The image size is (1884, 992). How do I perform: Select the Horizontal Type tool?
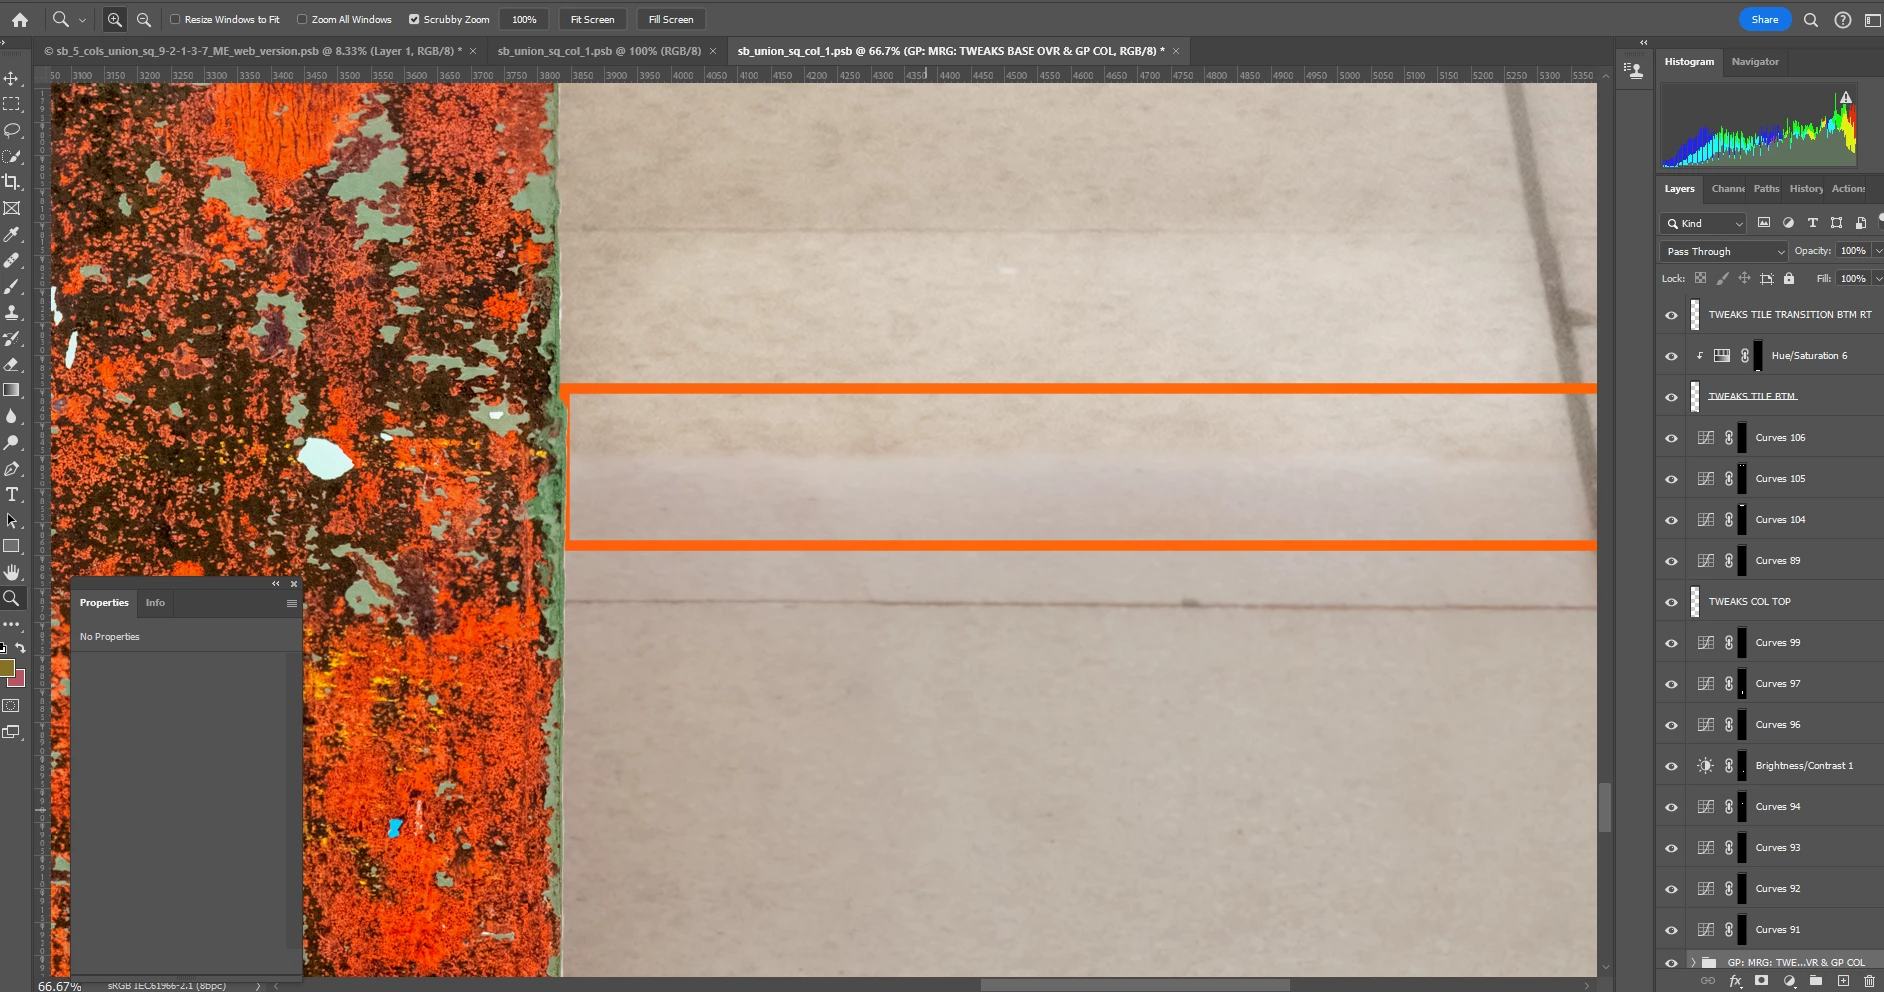pyautogui.click(x=12, y=494)
